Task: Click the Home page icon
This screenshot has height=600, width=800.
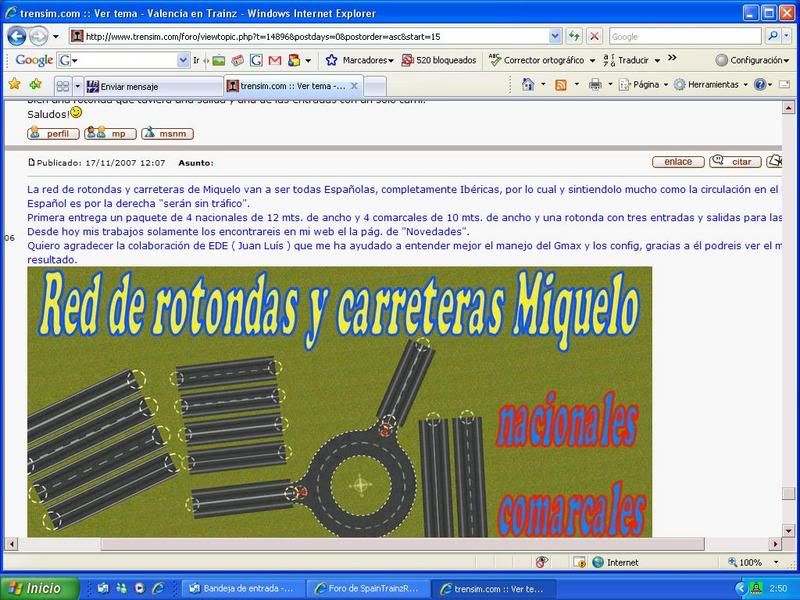Action: click(528, 85)
